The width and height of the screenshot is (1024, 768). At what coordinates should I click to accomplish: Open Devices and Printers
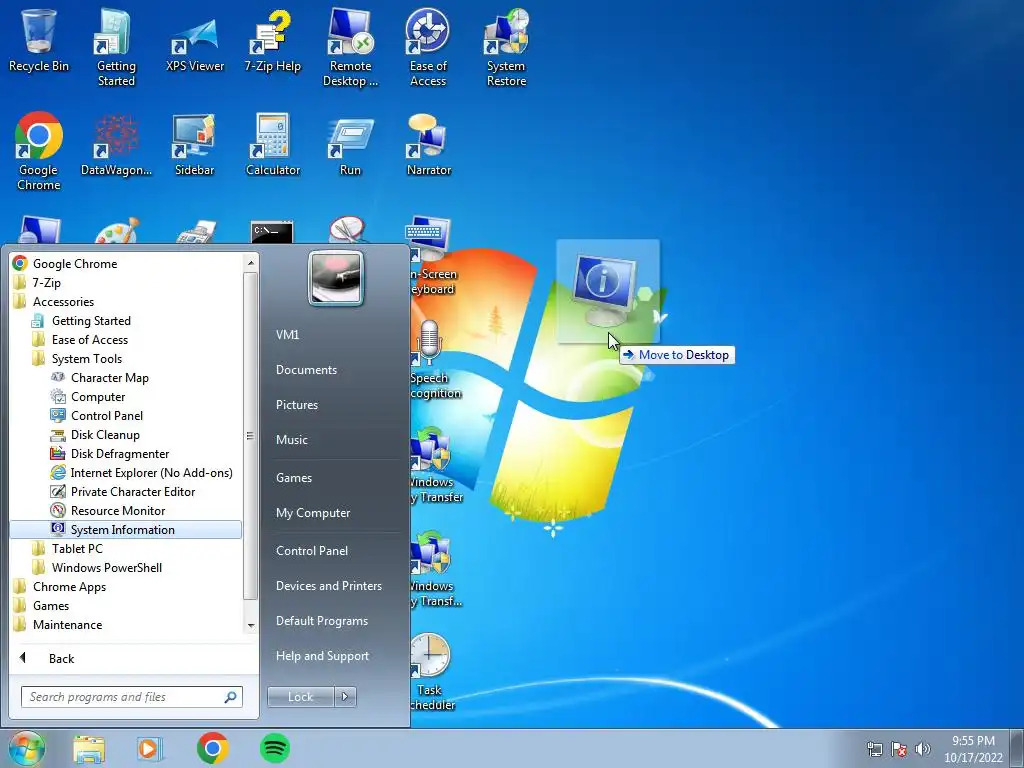328,586
